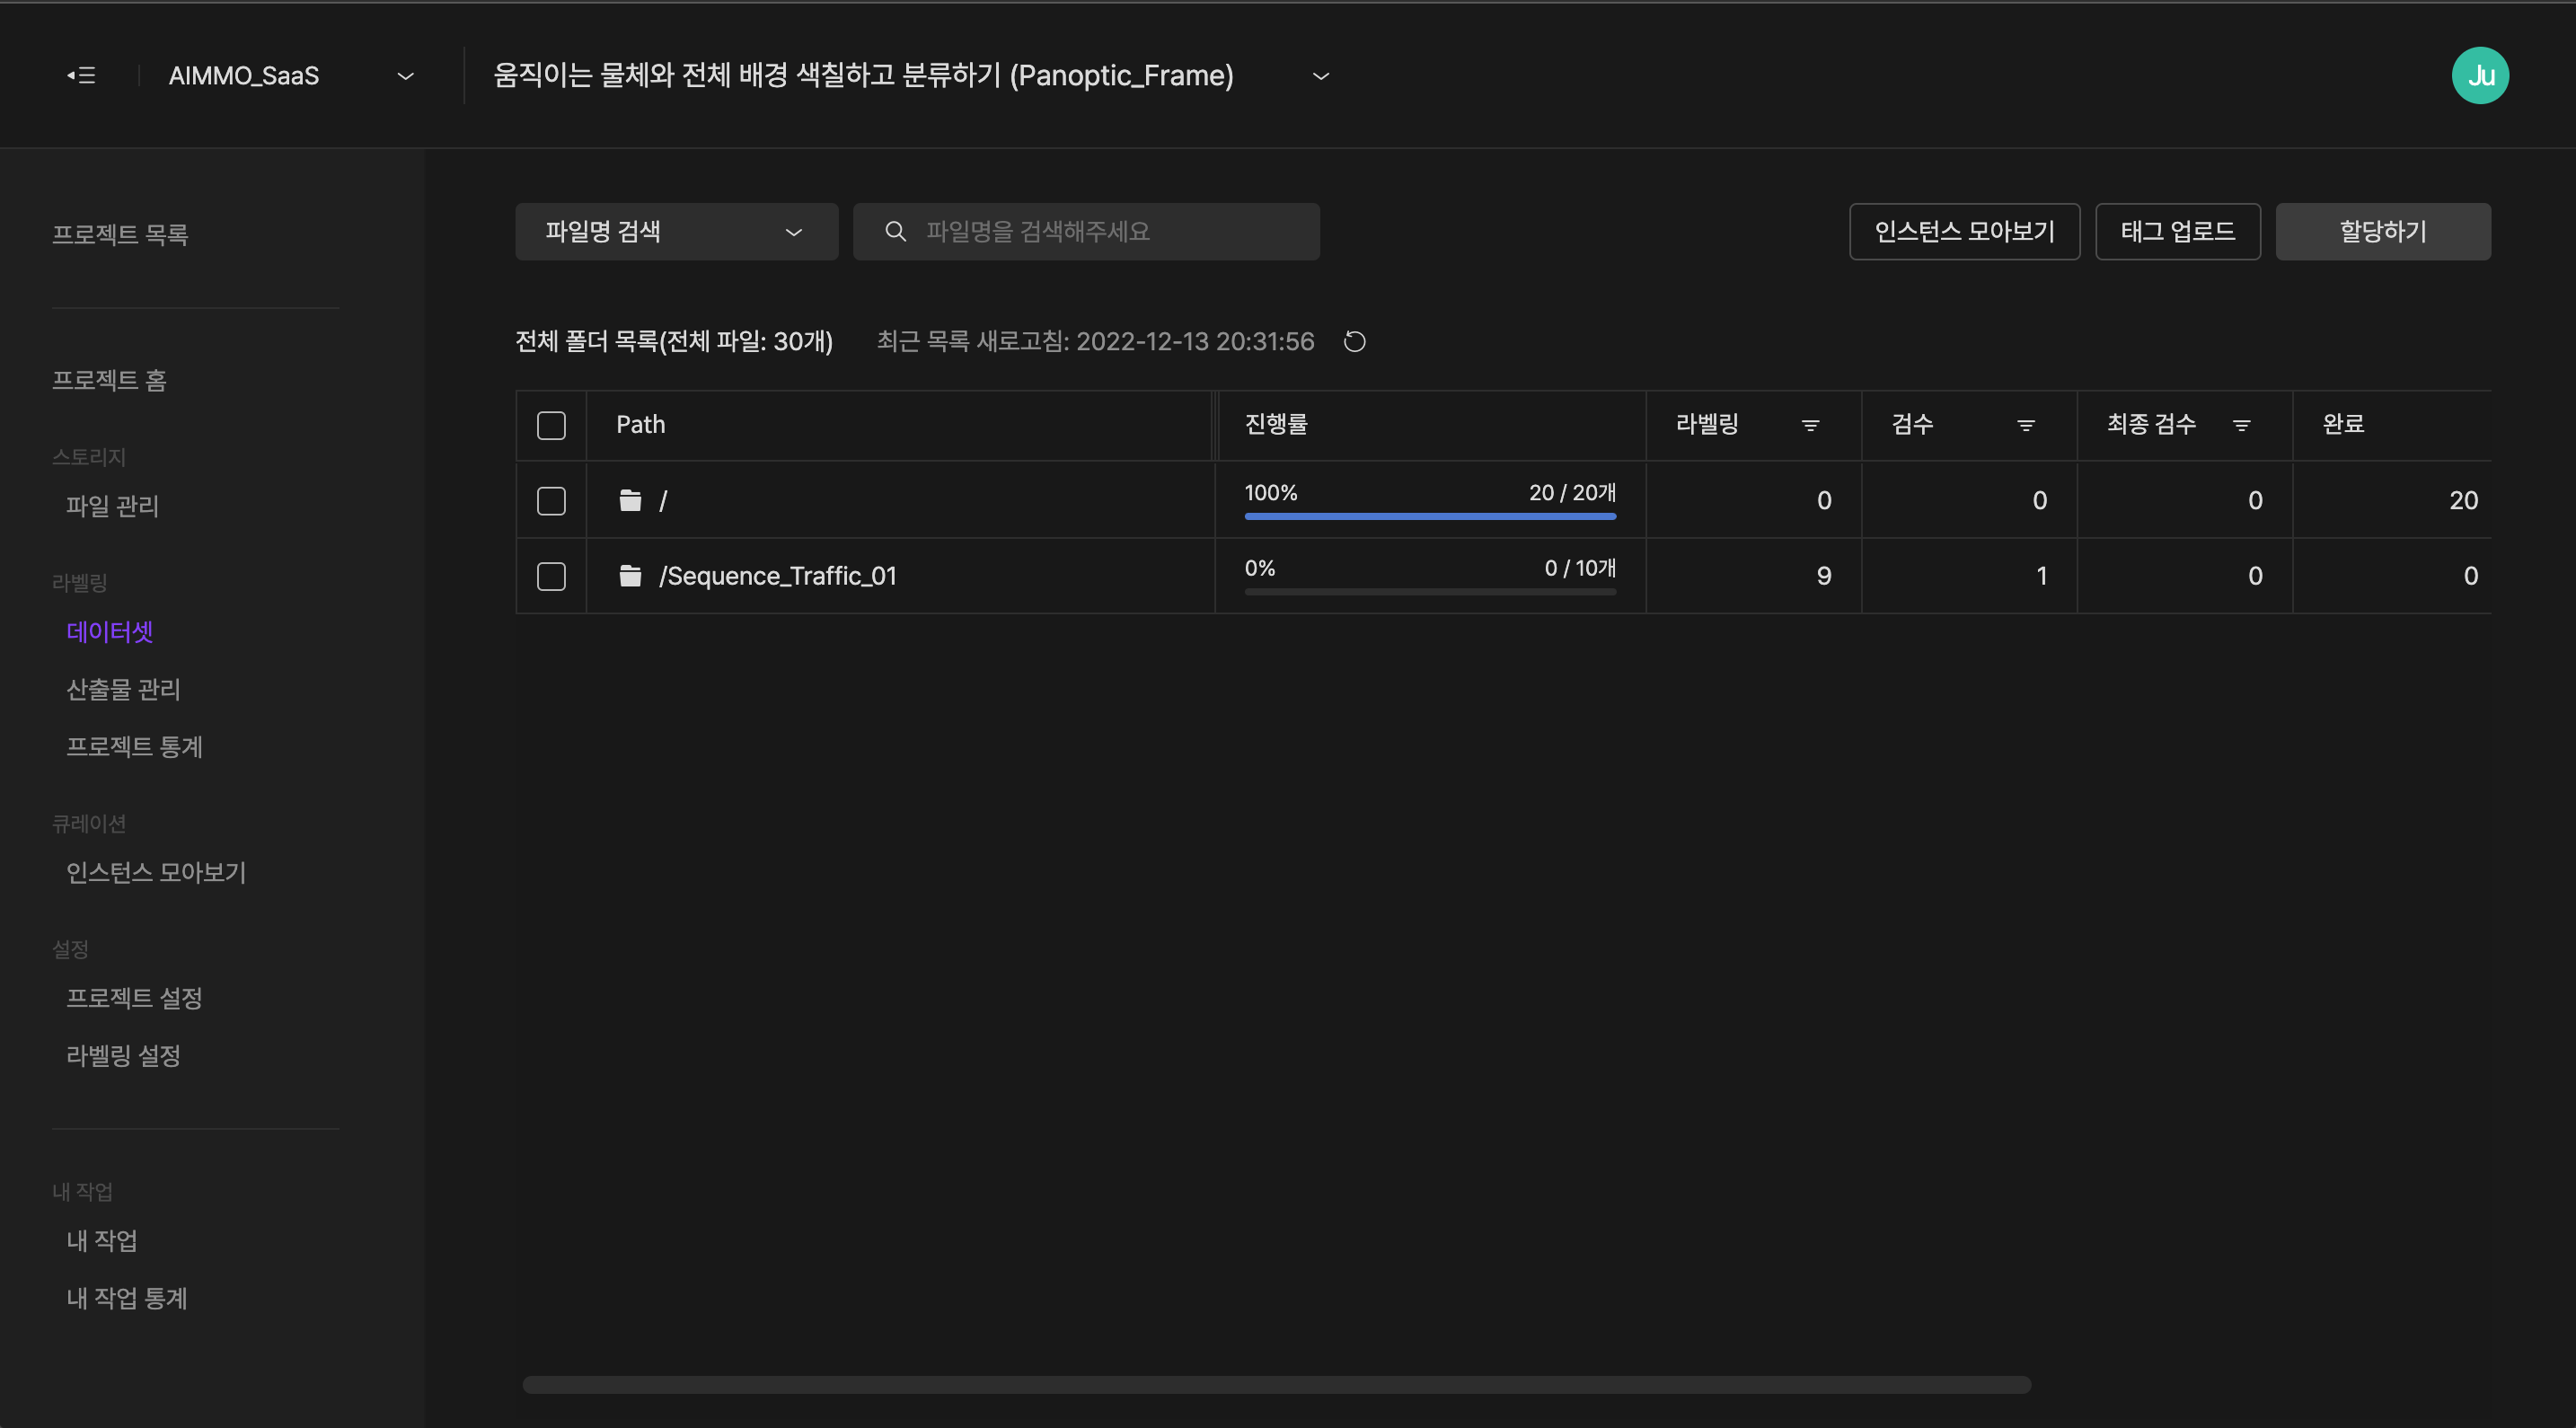Refresh the folder list with the reload icon

(x=1355, y=342)
